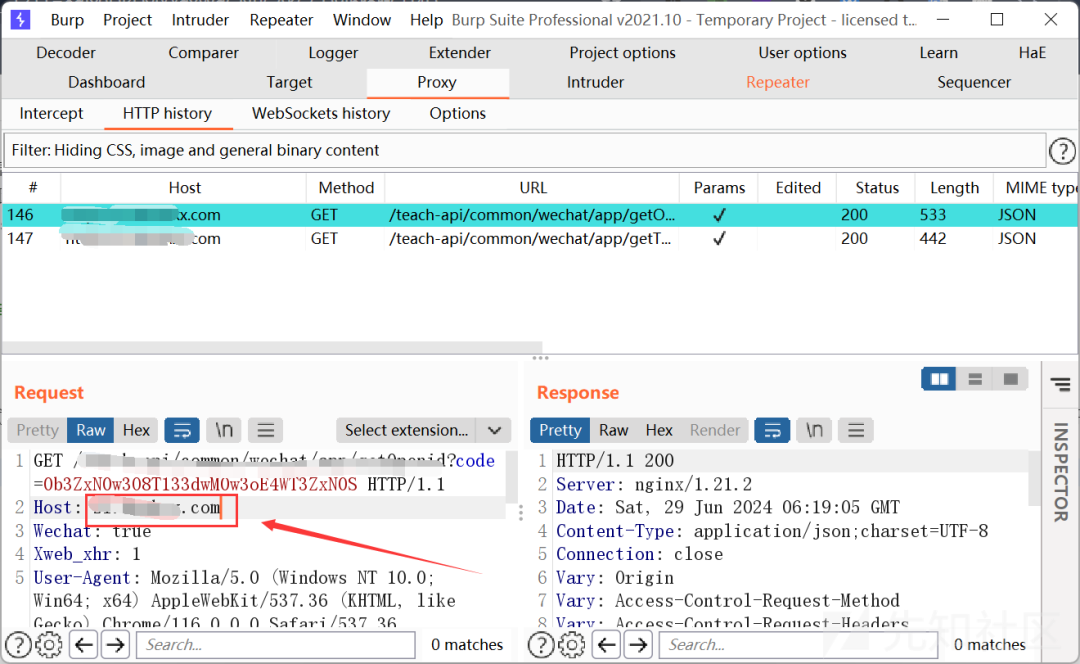Switch to side-by-side split layout icon
The image size is (1080, 664).
pyautogui.click(x=939, y=379)
